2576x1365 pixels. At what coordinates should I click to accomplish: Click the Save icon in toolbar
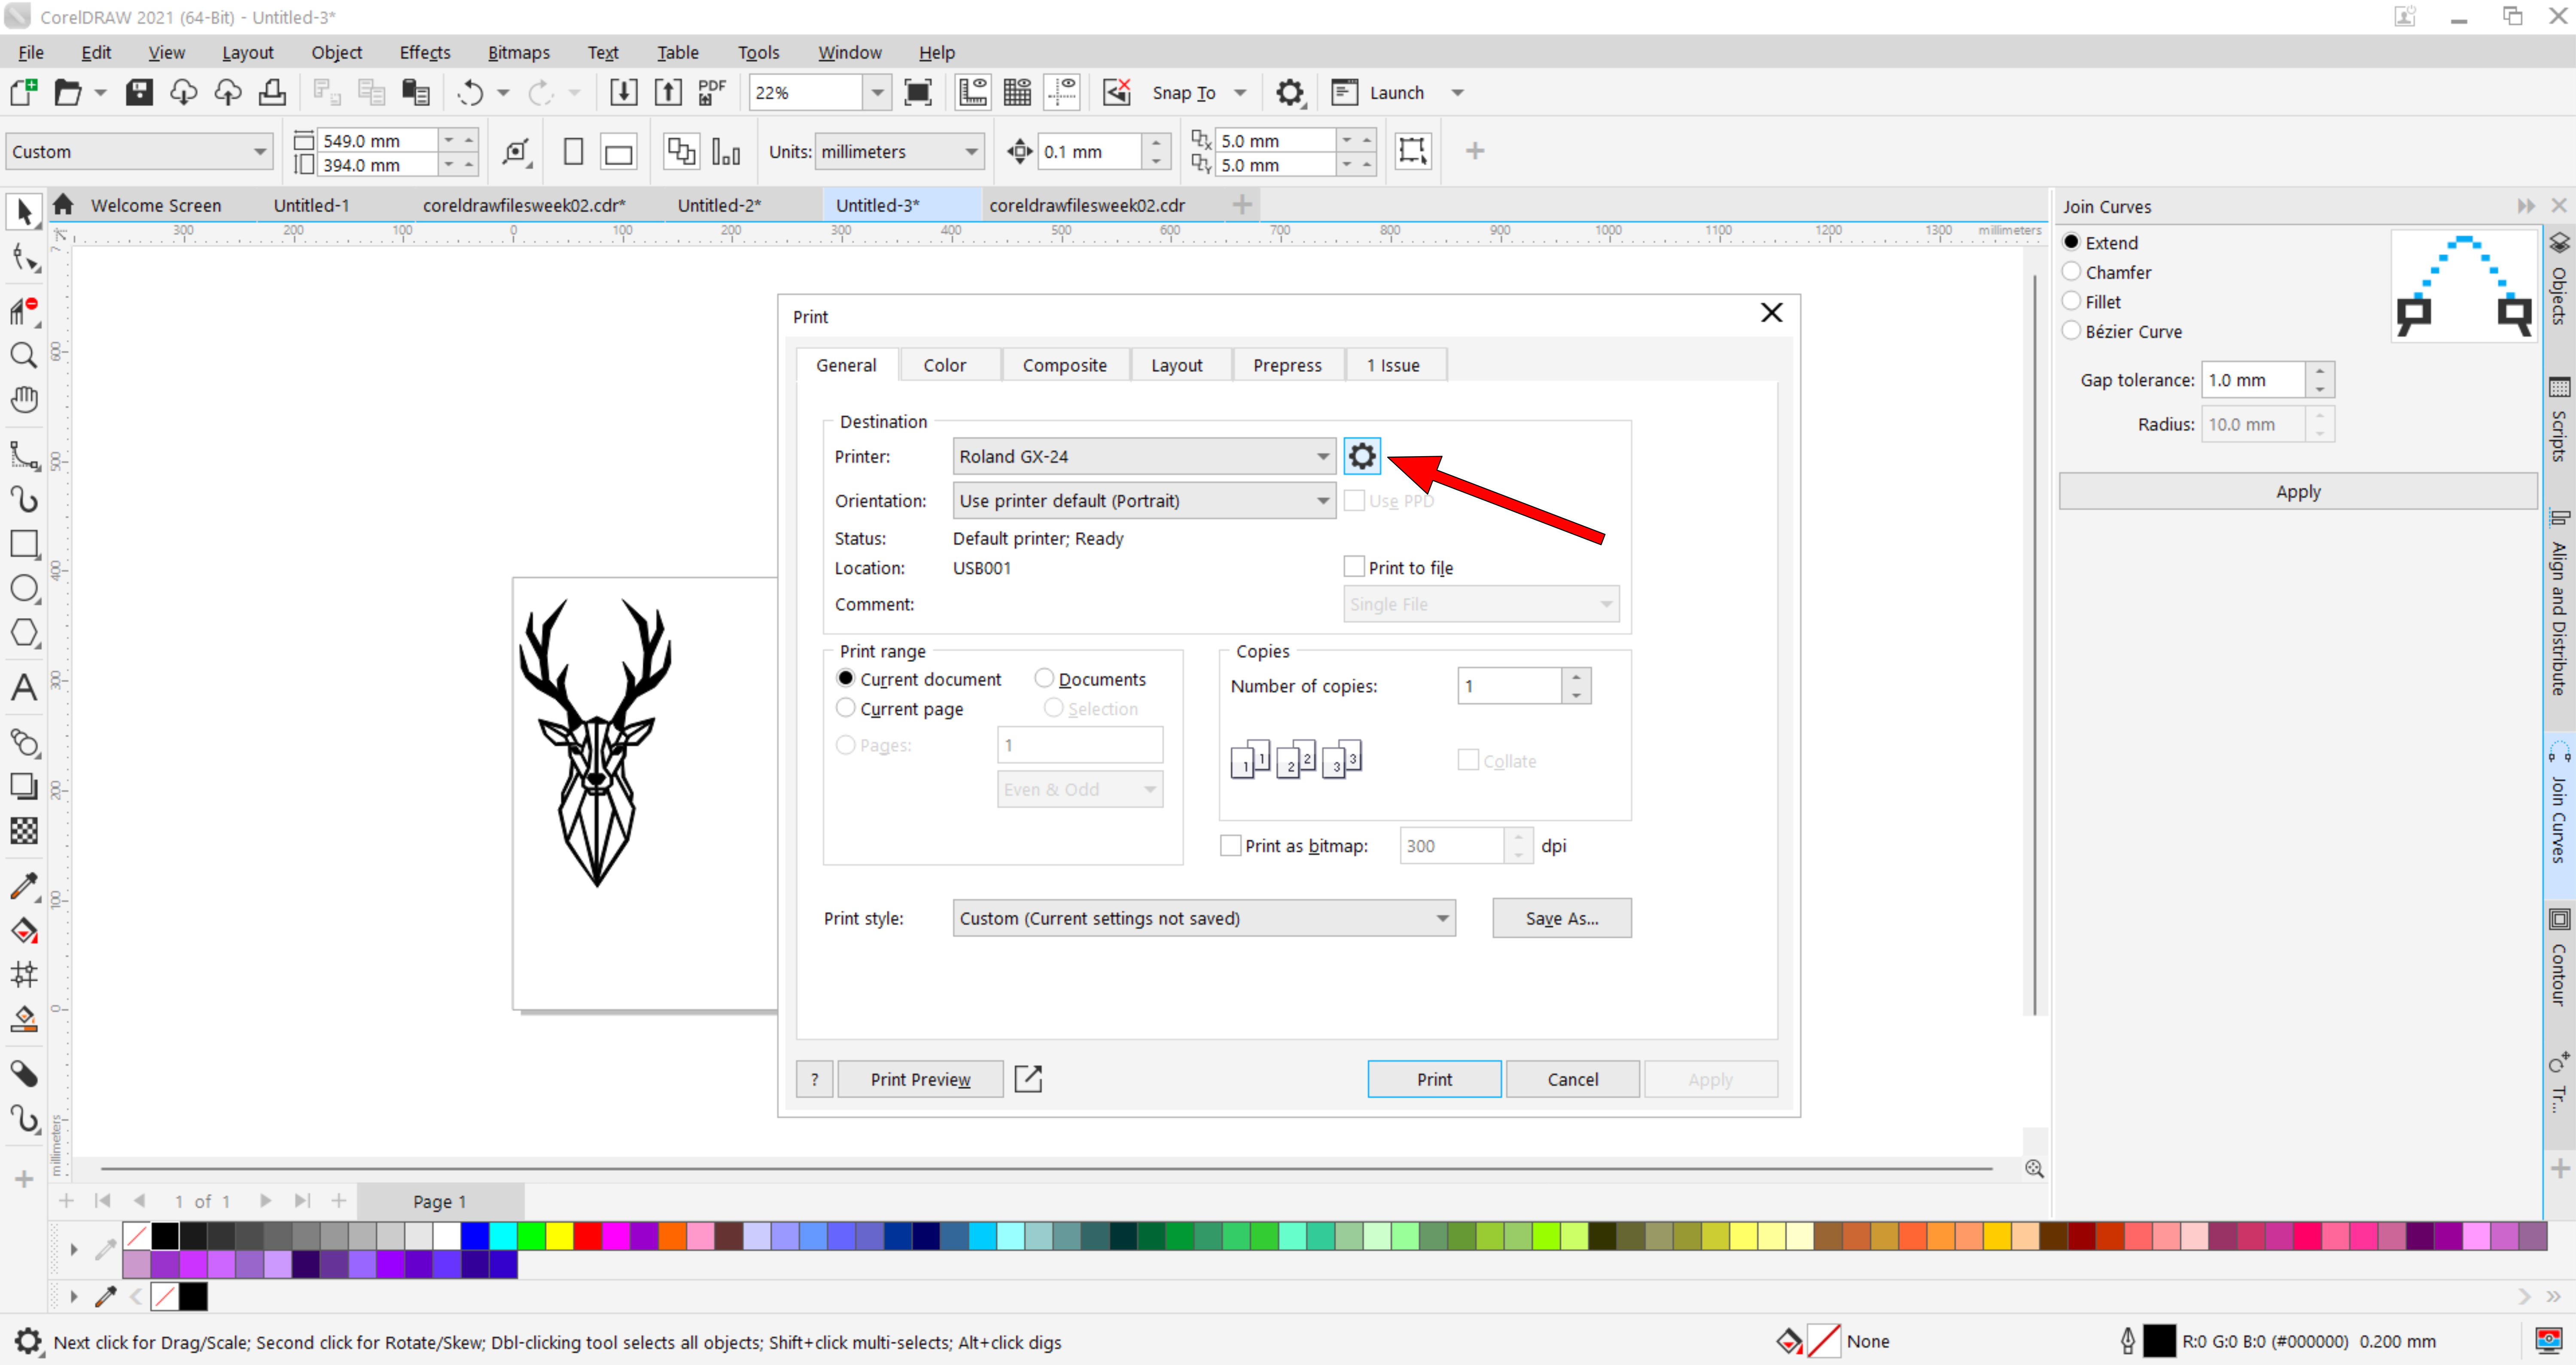[139, 92]
